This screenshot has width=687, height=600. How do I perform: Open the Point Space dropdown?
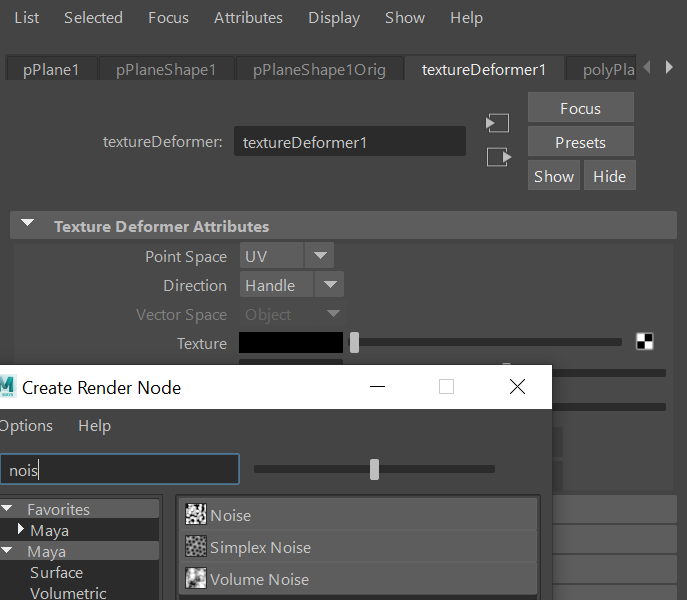pyautogui.click(x=319, y=256)
